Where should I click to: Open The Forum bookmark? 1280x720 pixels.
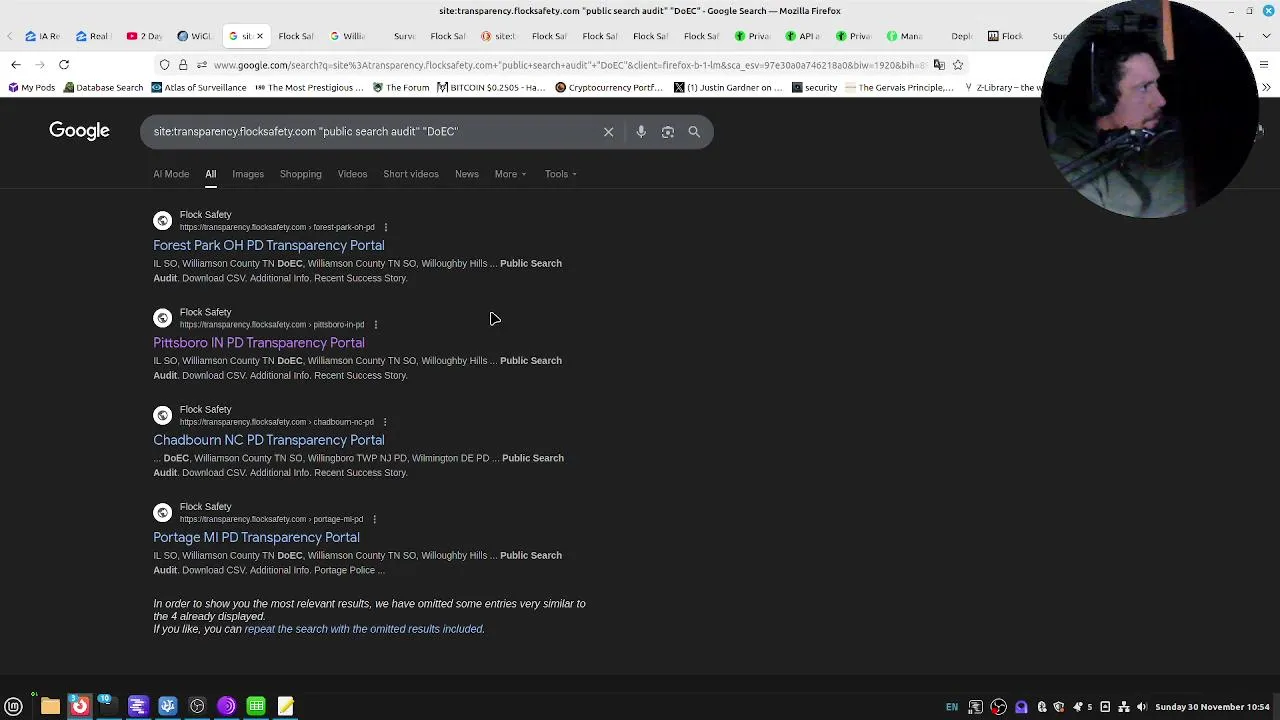click(x=401, y=88)
